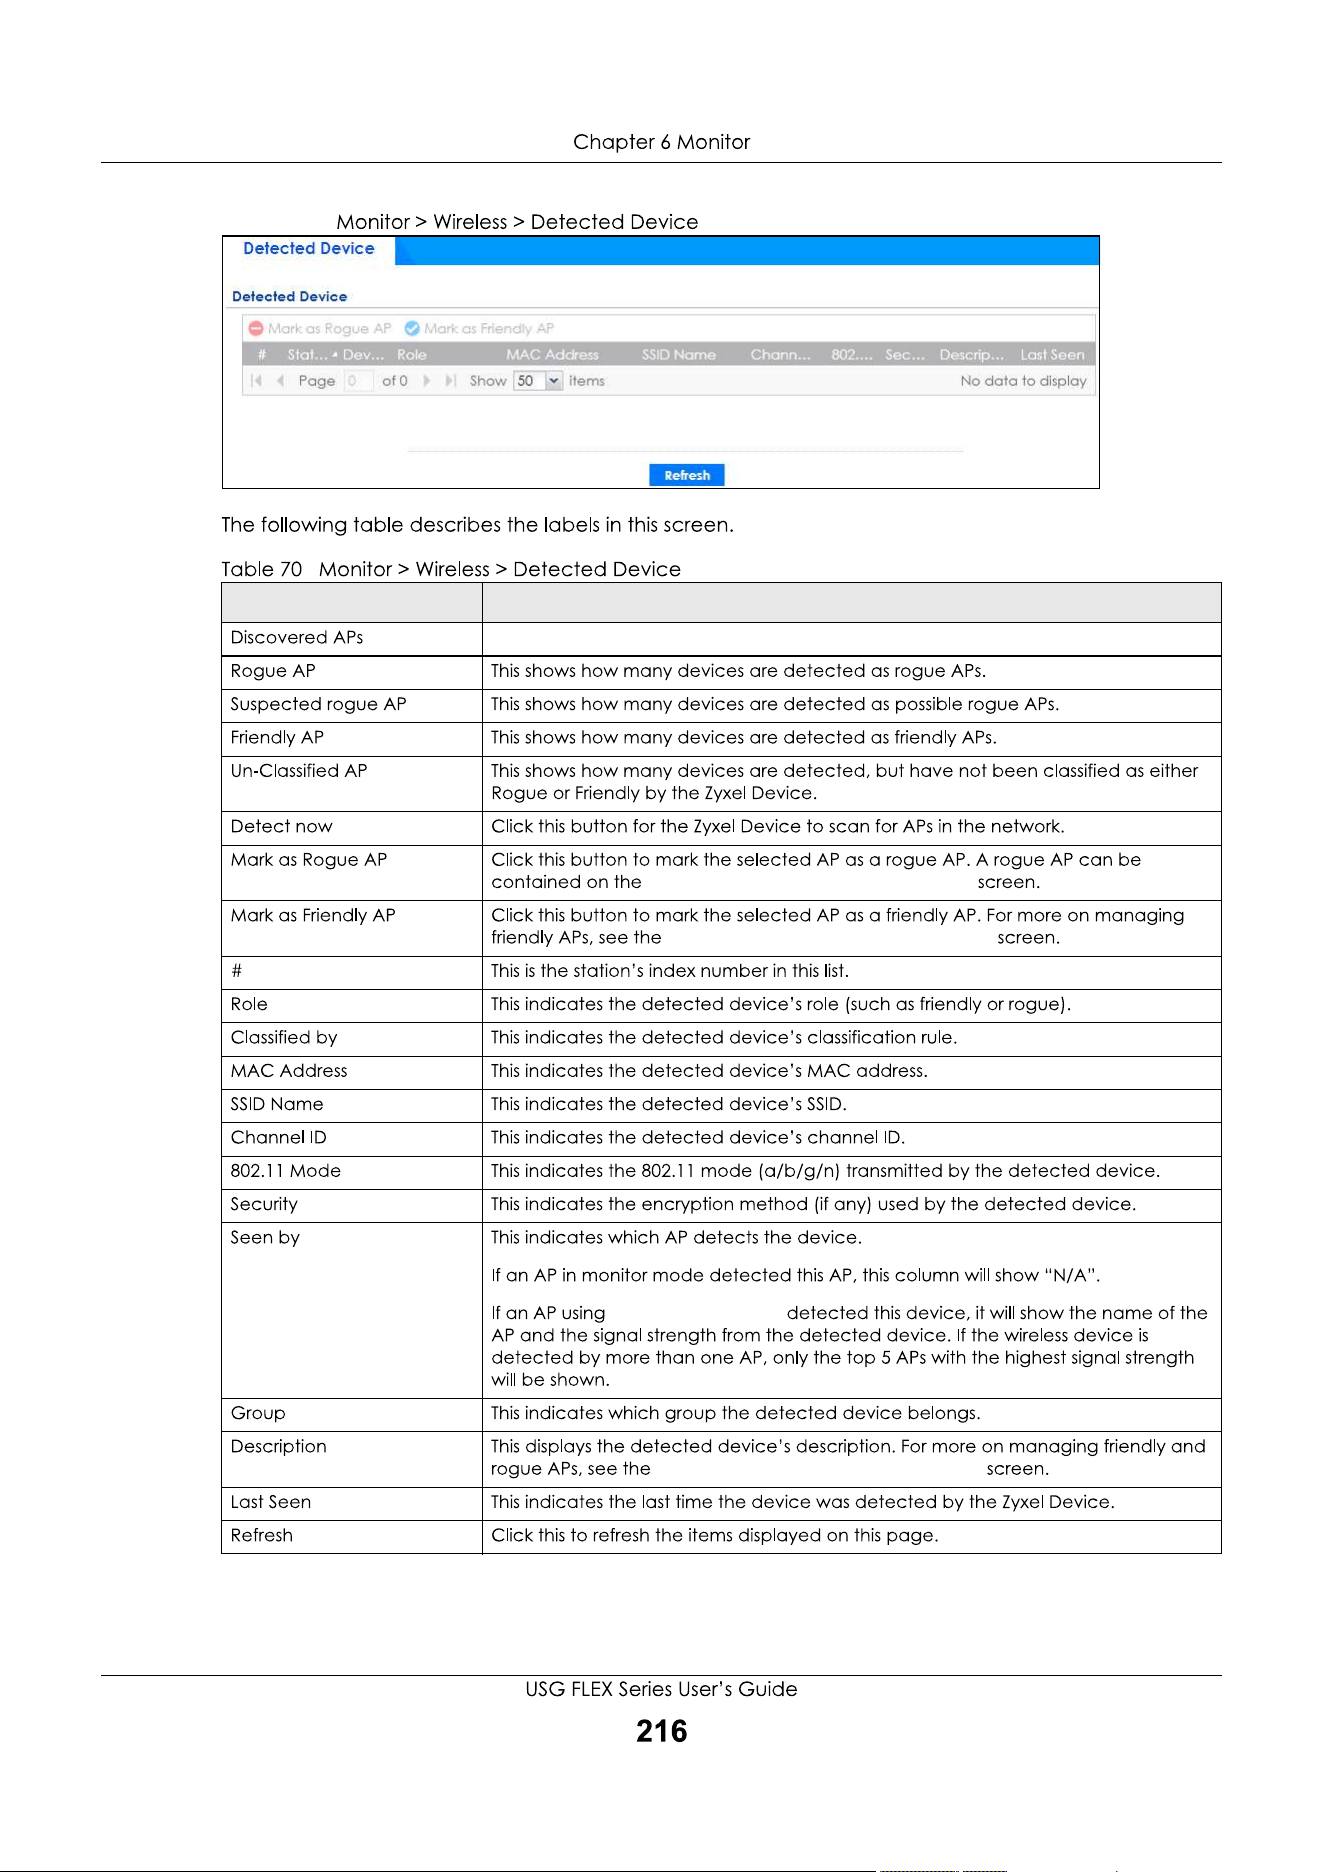
Task: Jump to the last page of results
Action: (x=451, y=381)
